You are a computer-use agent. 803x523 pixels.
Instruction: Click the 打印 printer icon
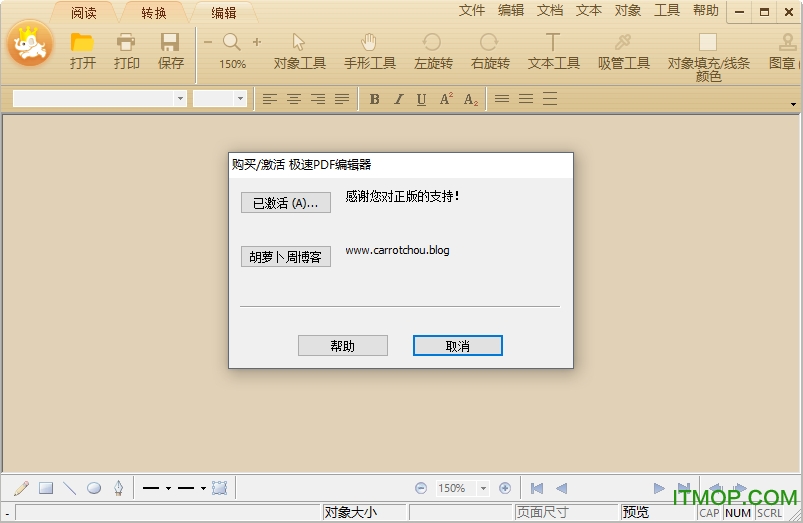(126, 50)
